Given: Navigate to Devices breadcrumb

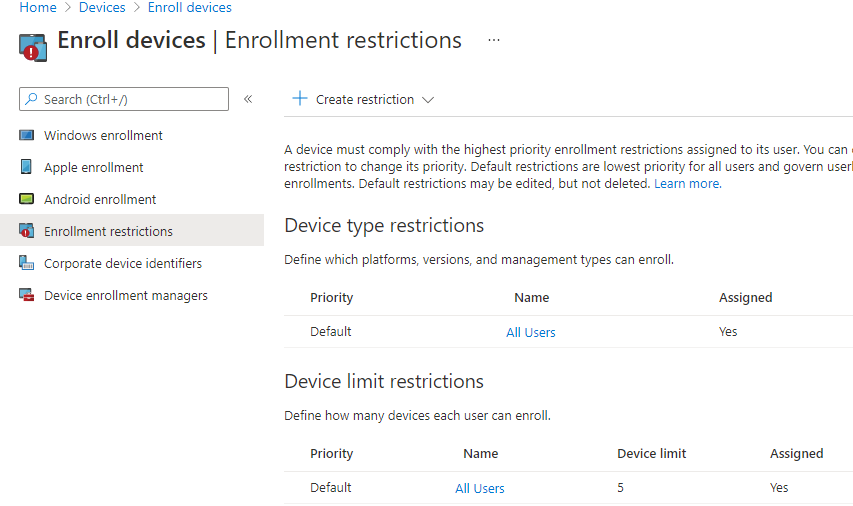Looking at the screenshot, I should pyautogui.click(x=102, y=8).
